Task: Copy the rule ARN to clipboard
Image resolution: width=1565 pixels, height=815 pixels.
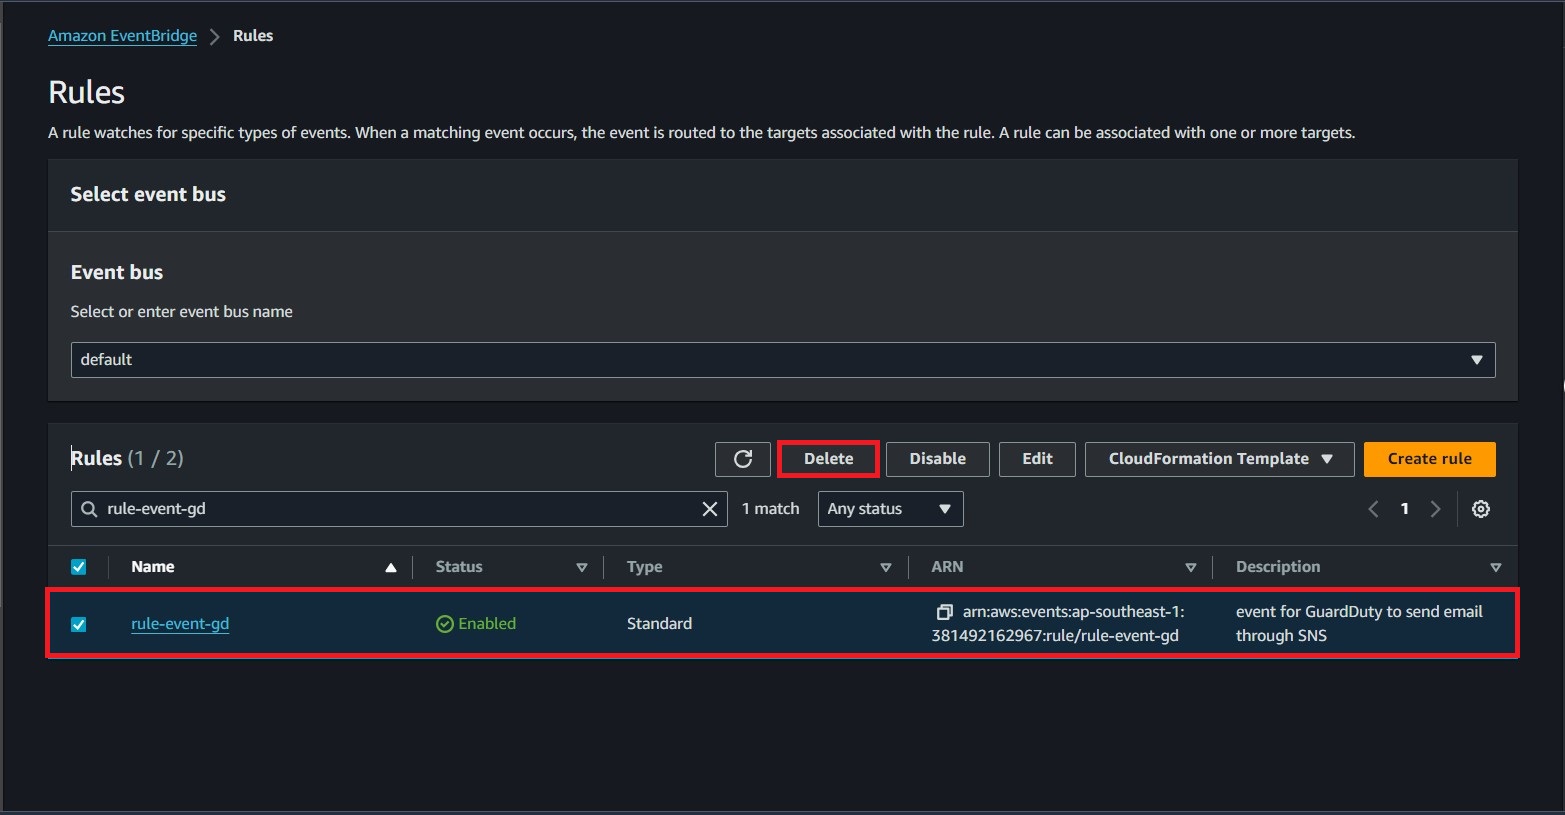Action: click(944, 612)
